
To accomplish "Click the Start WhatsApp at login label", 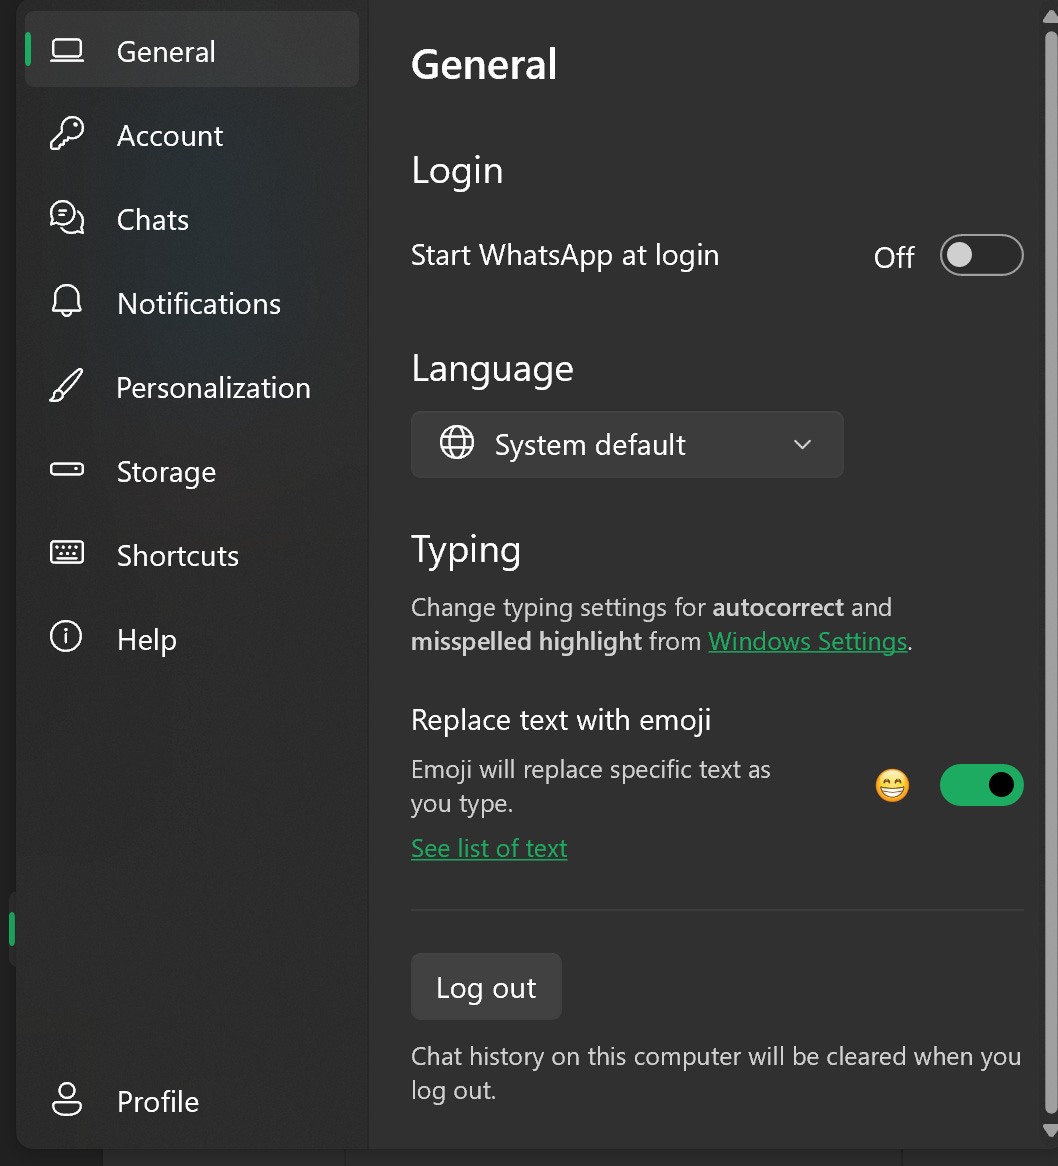I will click(565, 255).
